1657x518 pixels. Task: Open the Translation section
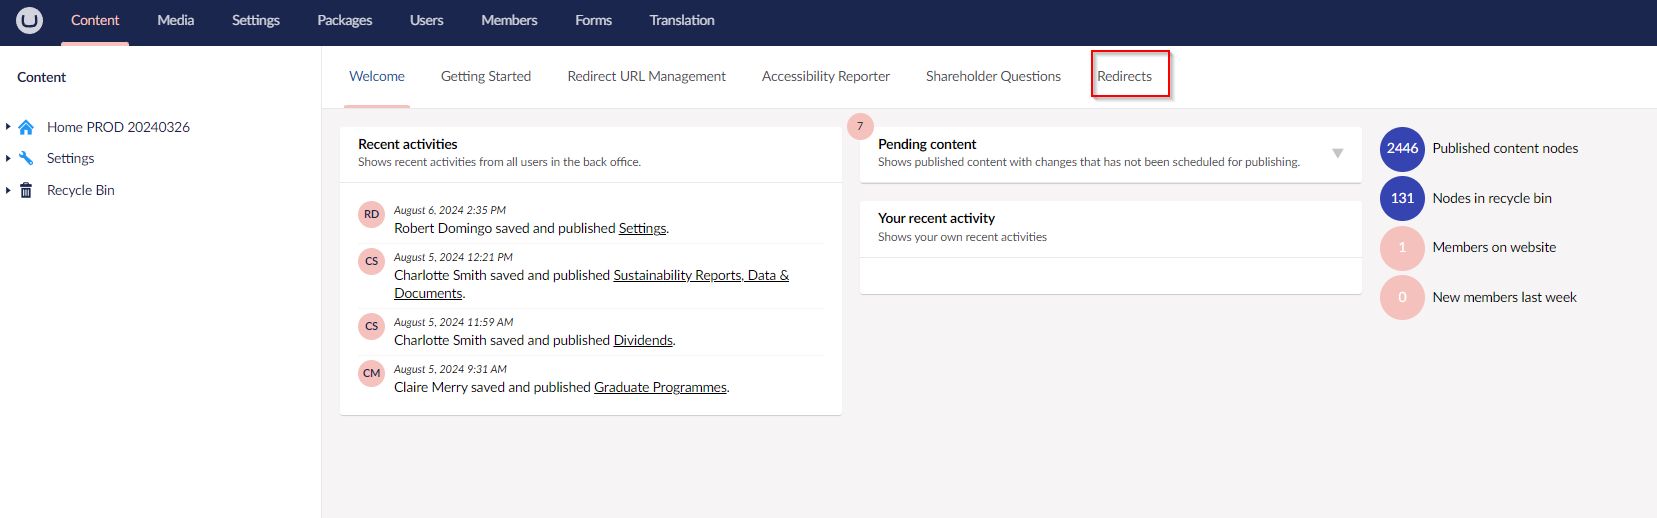682,20
